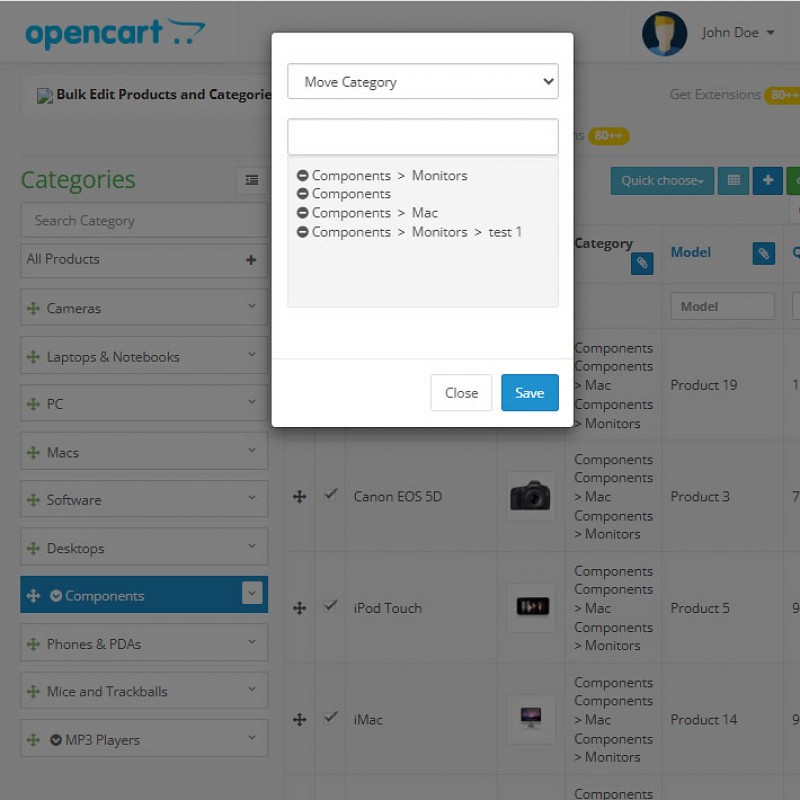Remove 'Components > Mac' using its minus icon
The height and width of the screenshot is (800, 800).
coord(302,213)
